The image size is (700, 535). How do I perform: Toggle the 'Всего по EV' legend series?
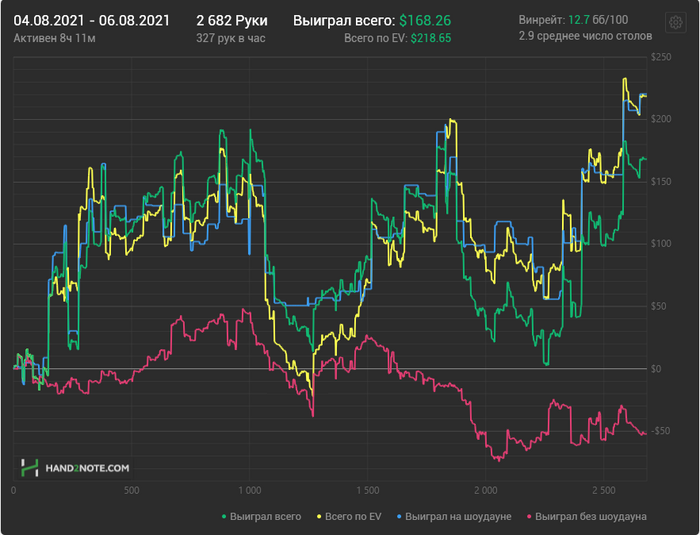[349, 517]
